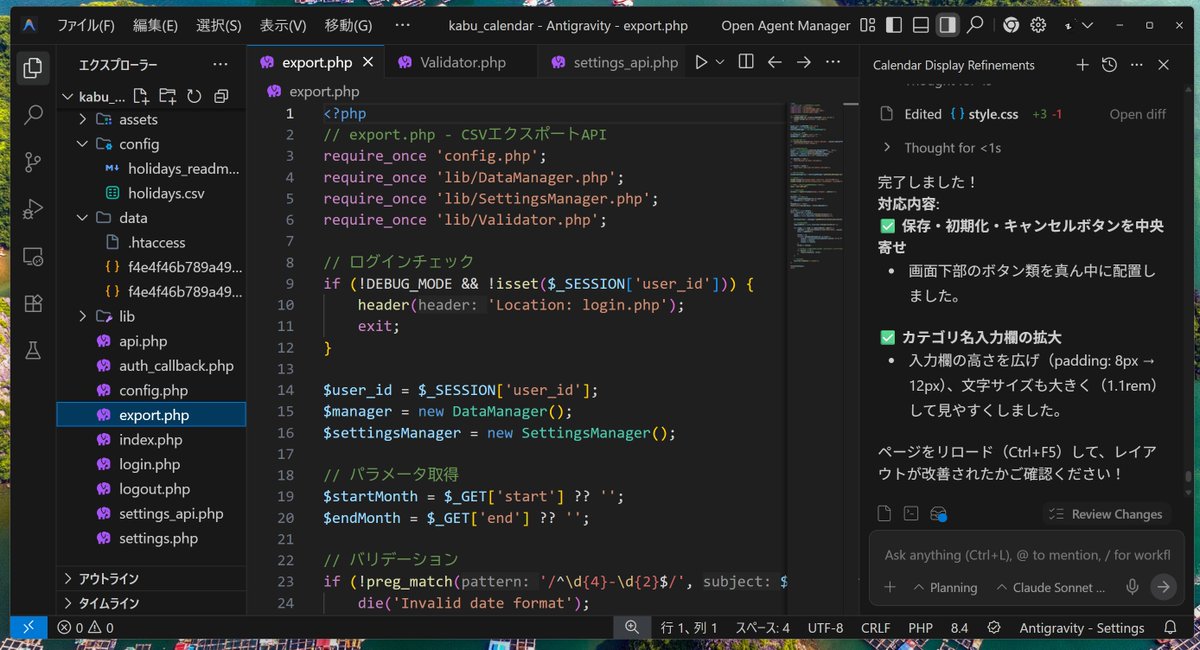
Task: Open the Chrome browser icon in title bar
Action: (1011, 25)
